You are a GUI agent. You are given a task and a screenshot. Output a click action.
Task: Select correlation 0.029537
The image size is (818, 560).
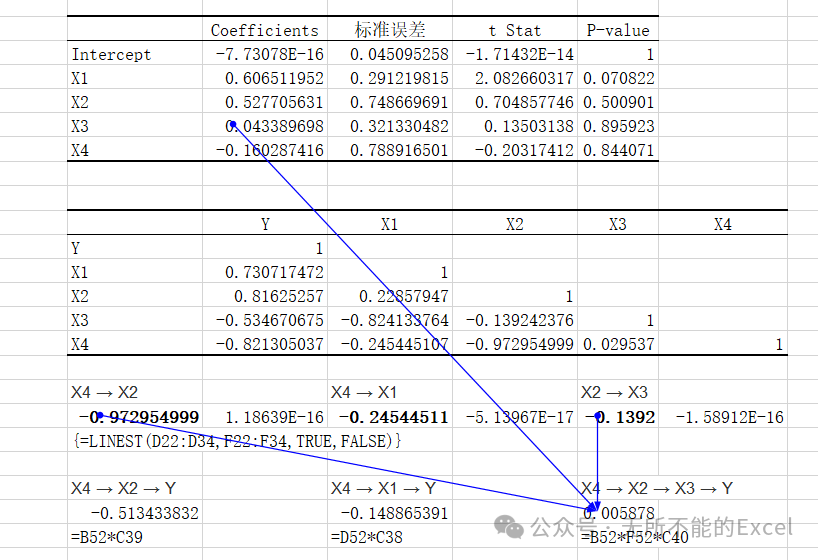click(618, 344)
